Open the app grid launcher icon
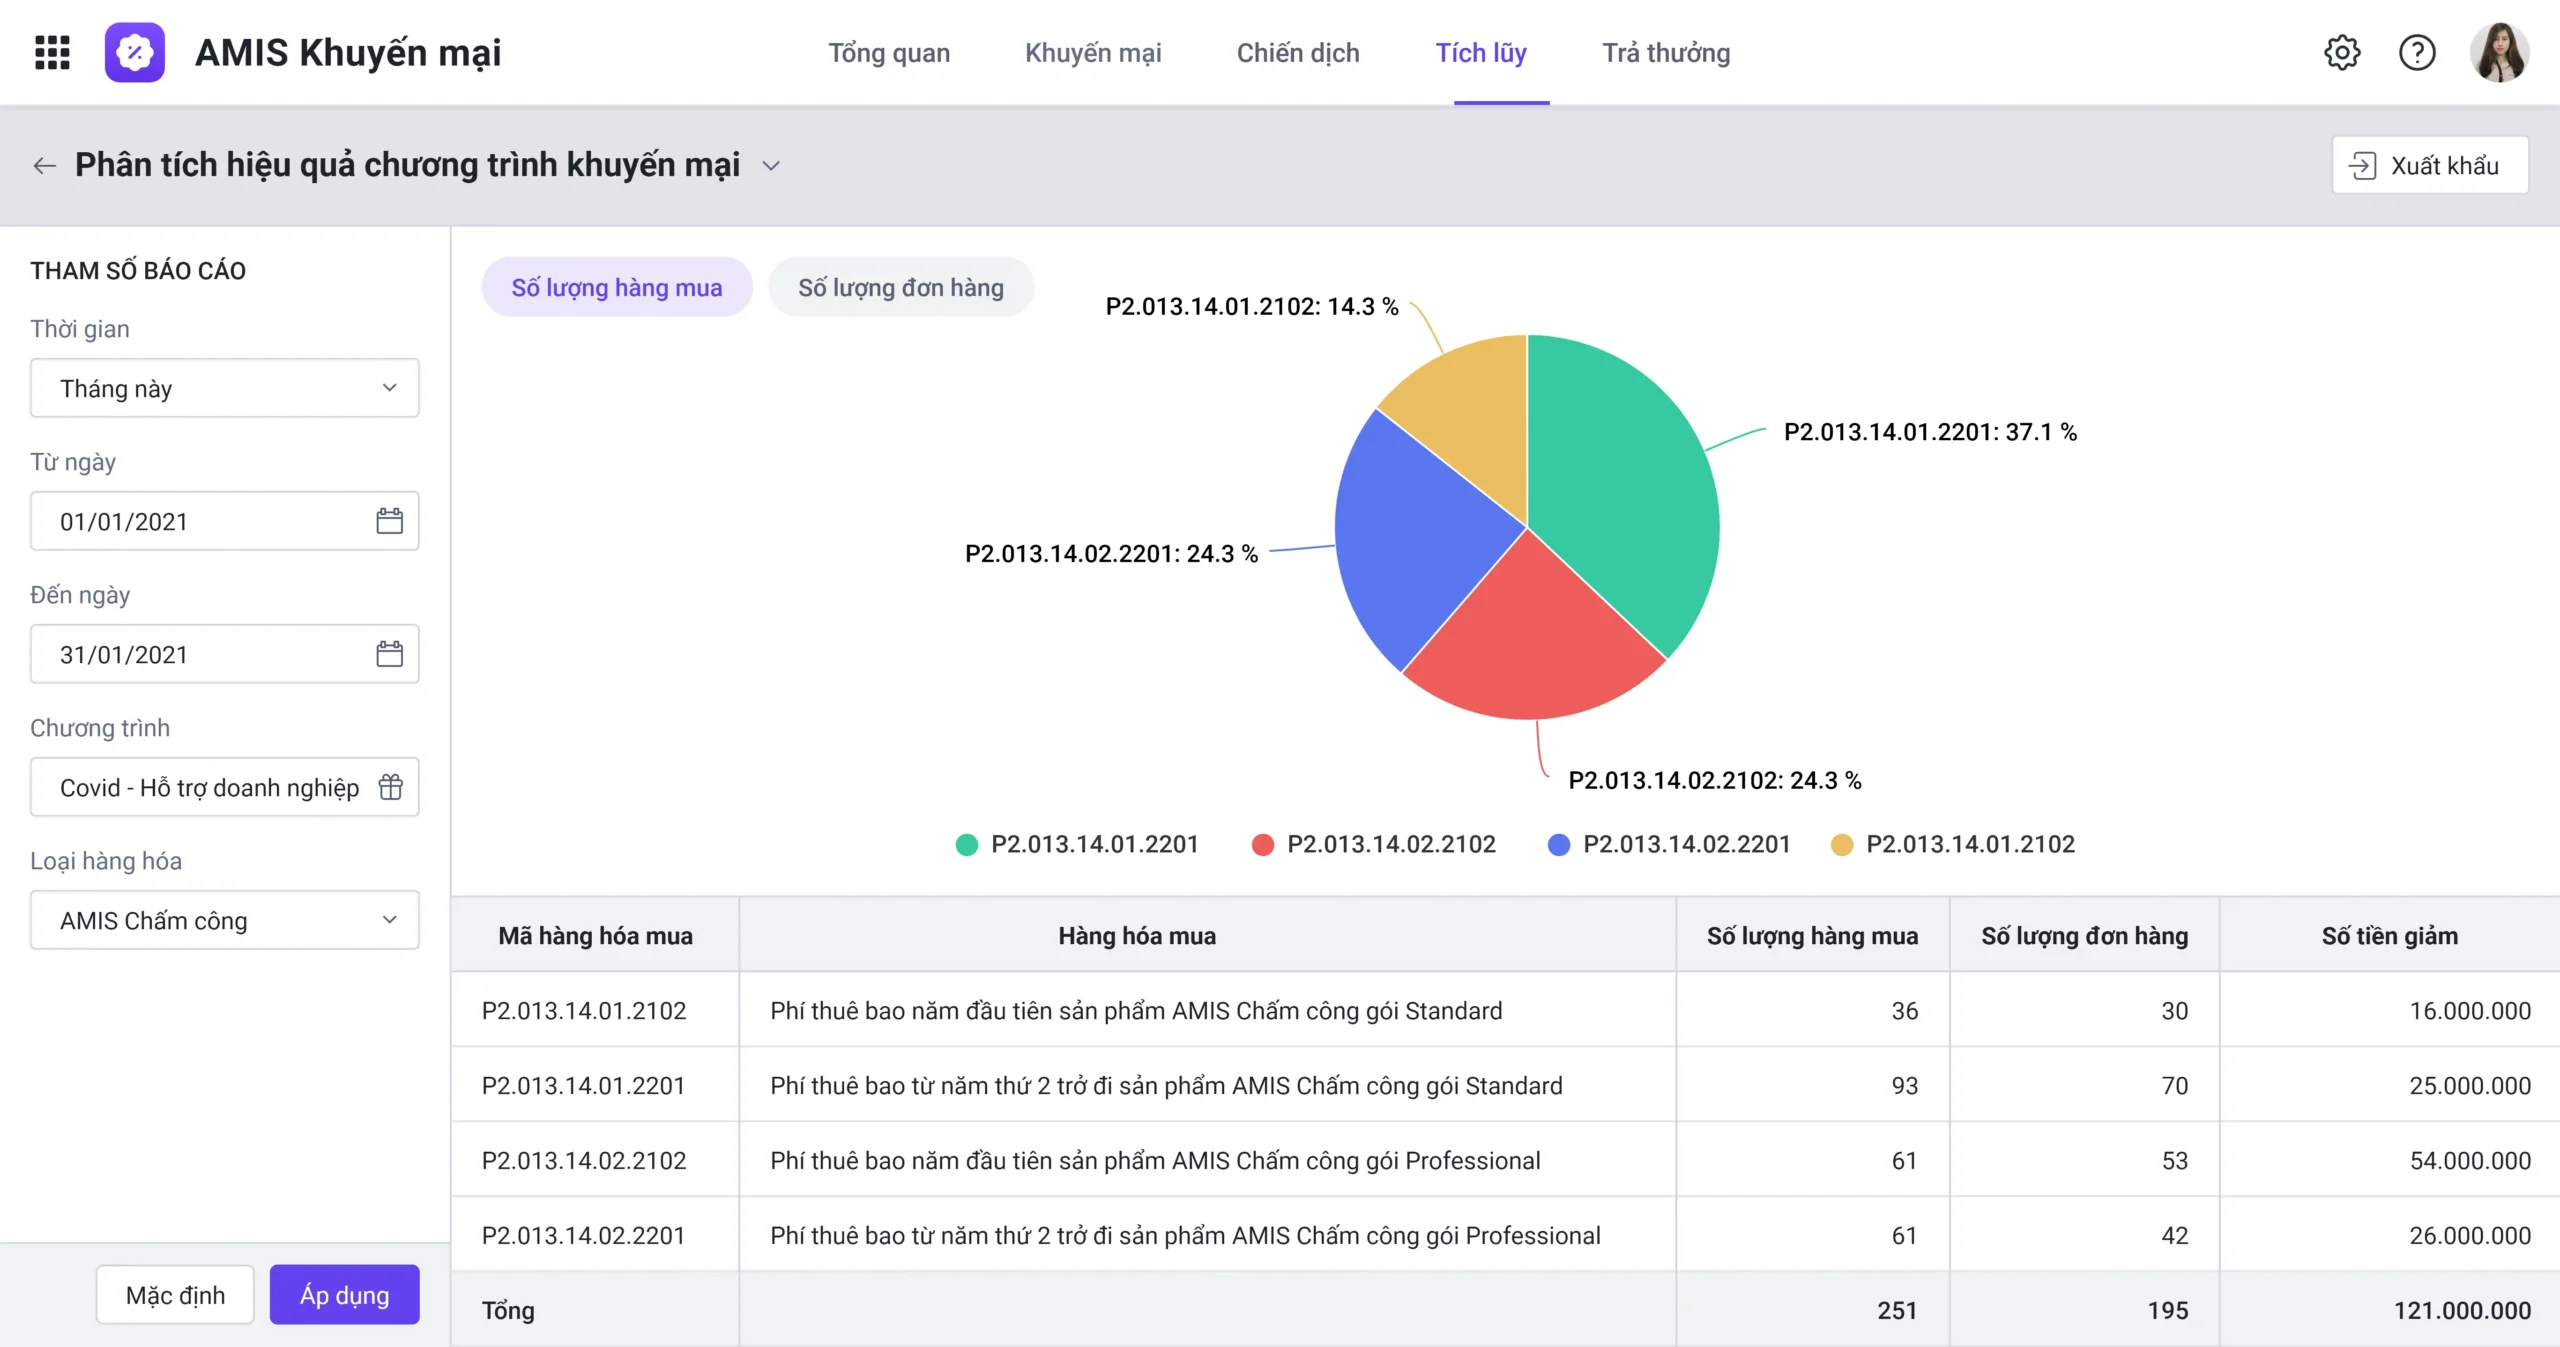2560x1347 pixels. point(52,52)
